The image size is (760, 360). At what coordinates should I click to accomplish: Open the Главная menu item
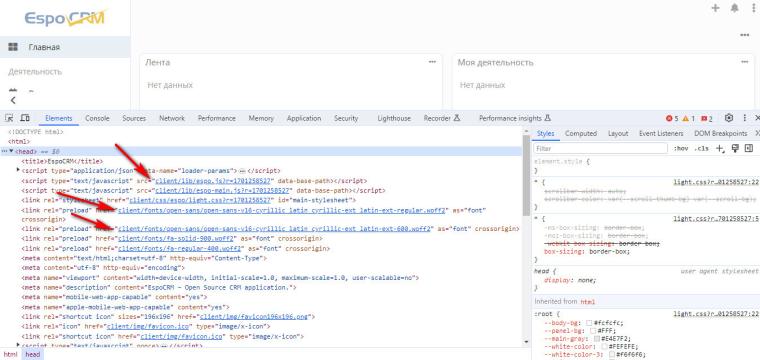tap(65, 47)
